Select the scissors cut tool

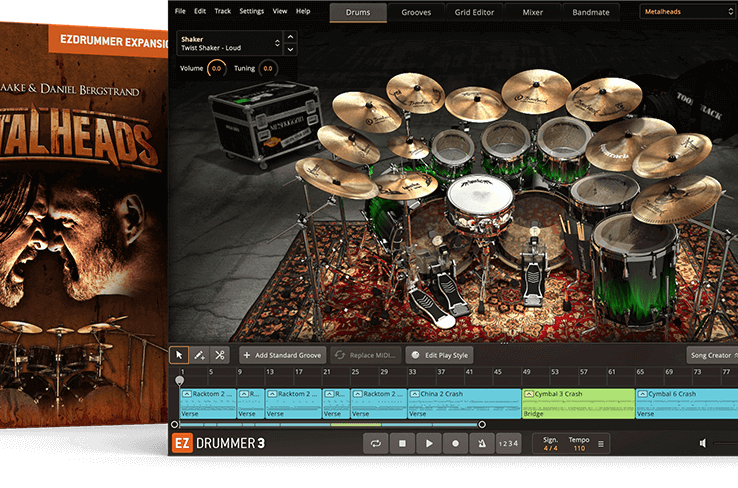(x=220, y=355)
